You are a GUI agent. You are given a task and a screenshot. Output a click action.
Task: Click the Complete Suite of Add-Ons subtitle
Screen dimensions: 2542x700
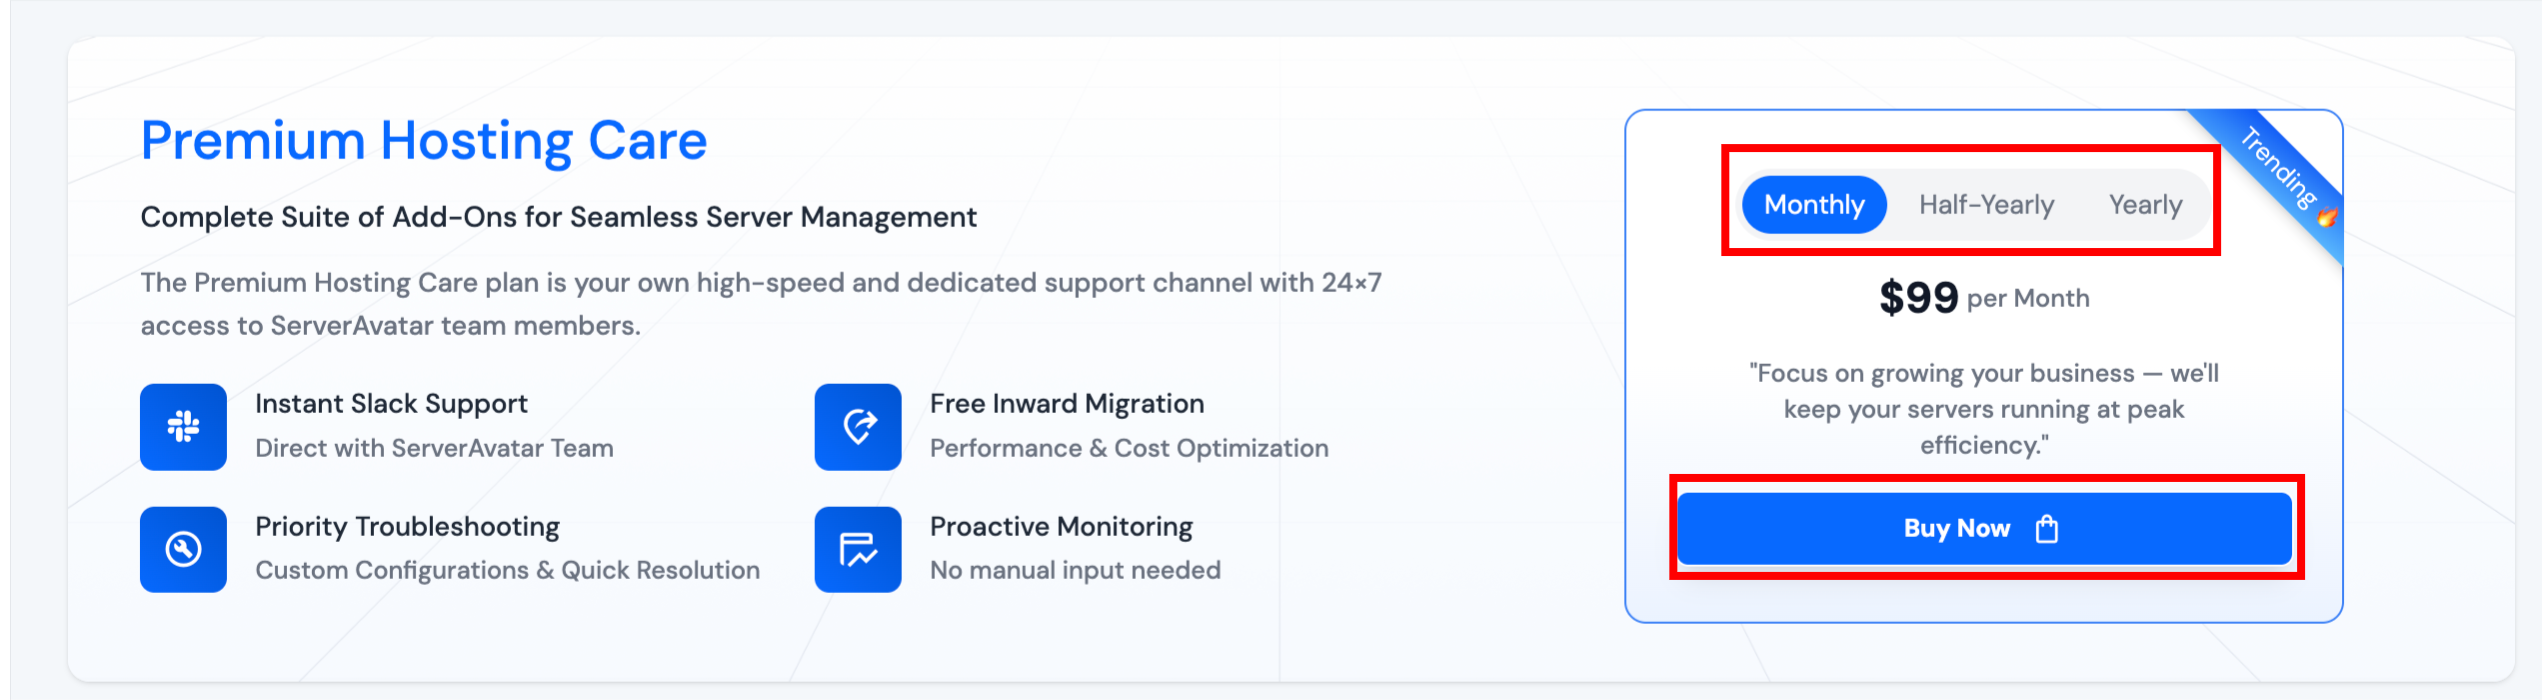coord(558,217)
